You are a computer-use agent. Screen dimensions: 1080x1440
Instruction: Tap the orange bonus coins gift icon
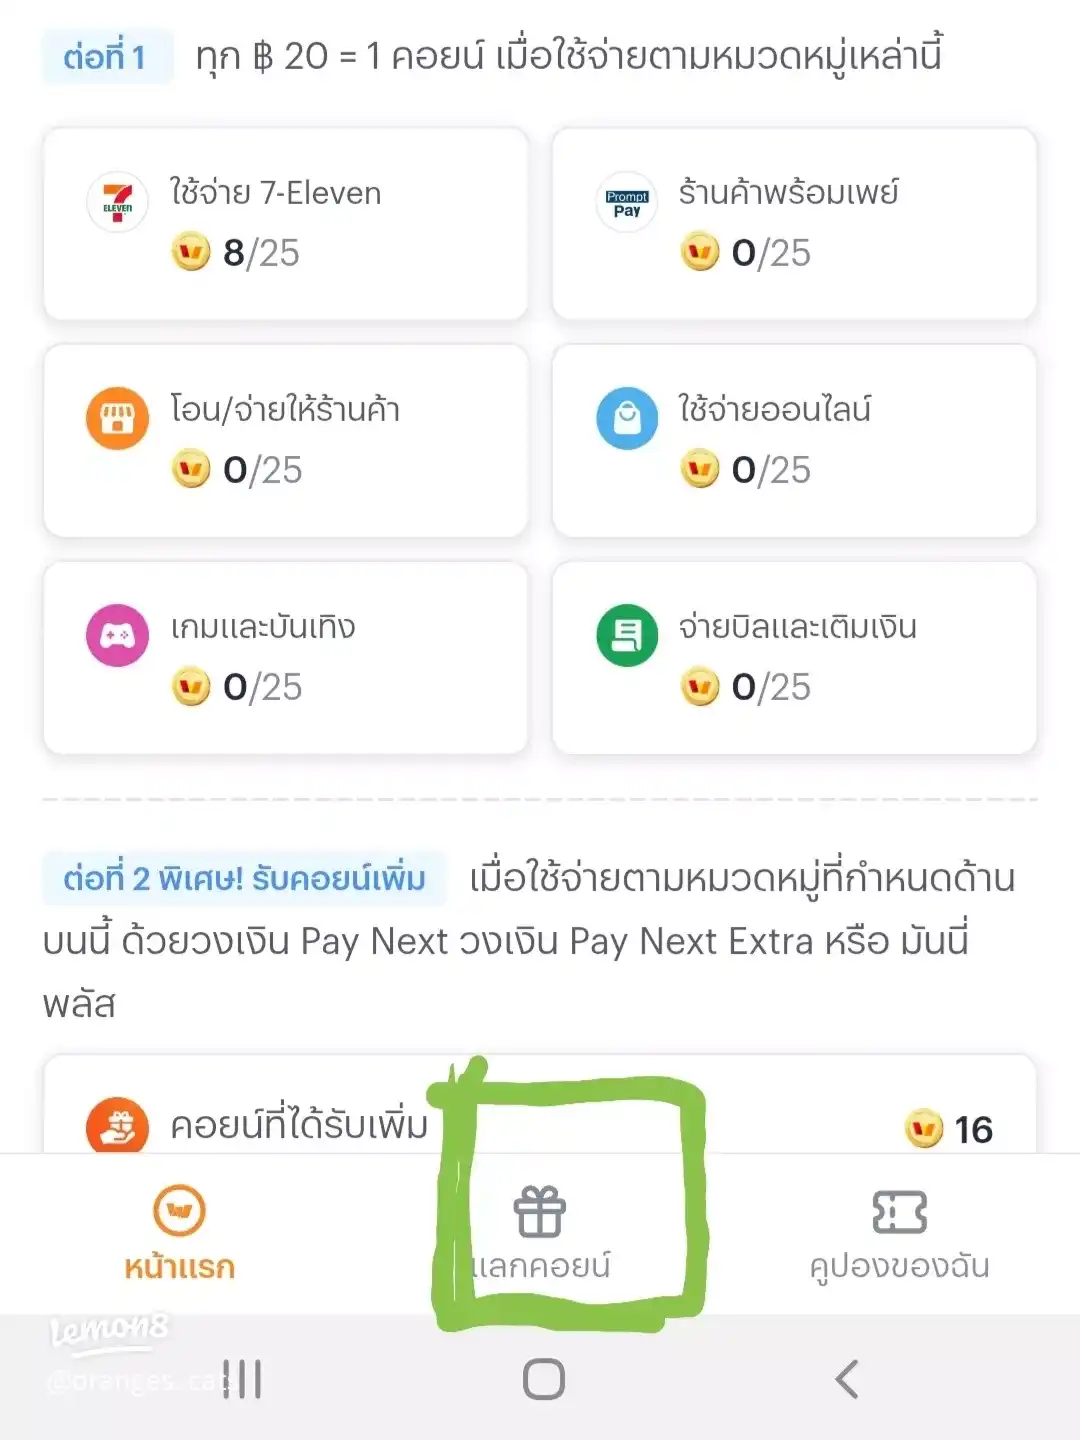118,1126
